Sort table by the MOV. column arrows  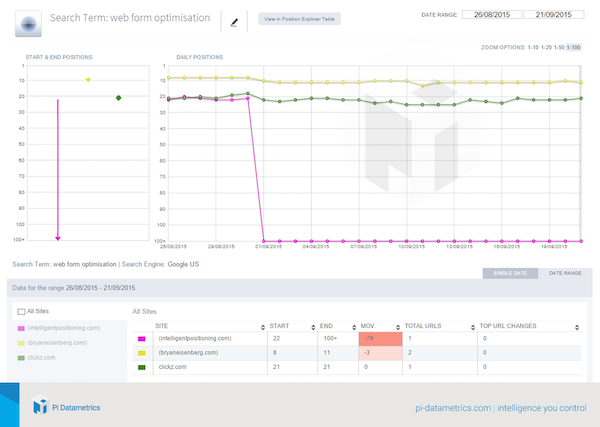pos(398,327)
